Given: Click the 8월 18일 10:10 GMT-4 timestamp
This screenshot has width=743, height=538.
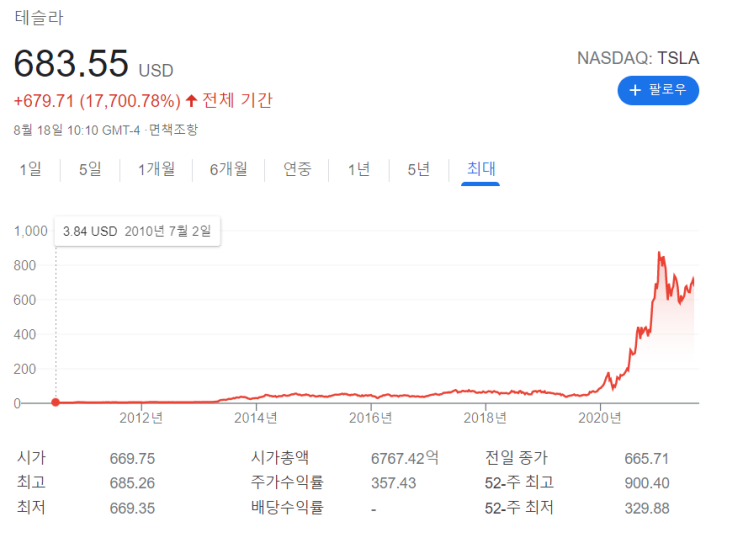Looking at the screenshot, I should pyautogui.click(x=77, y=130).
